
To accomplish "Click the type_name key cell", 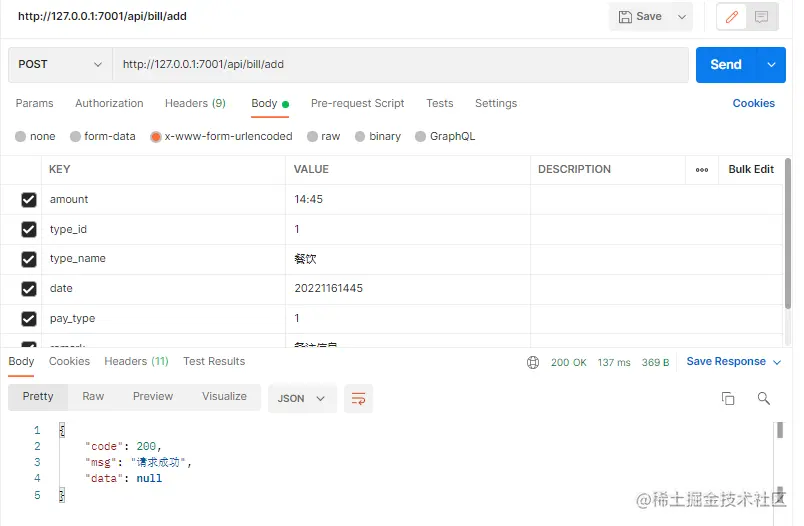I will [x=163, y=259].
